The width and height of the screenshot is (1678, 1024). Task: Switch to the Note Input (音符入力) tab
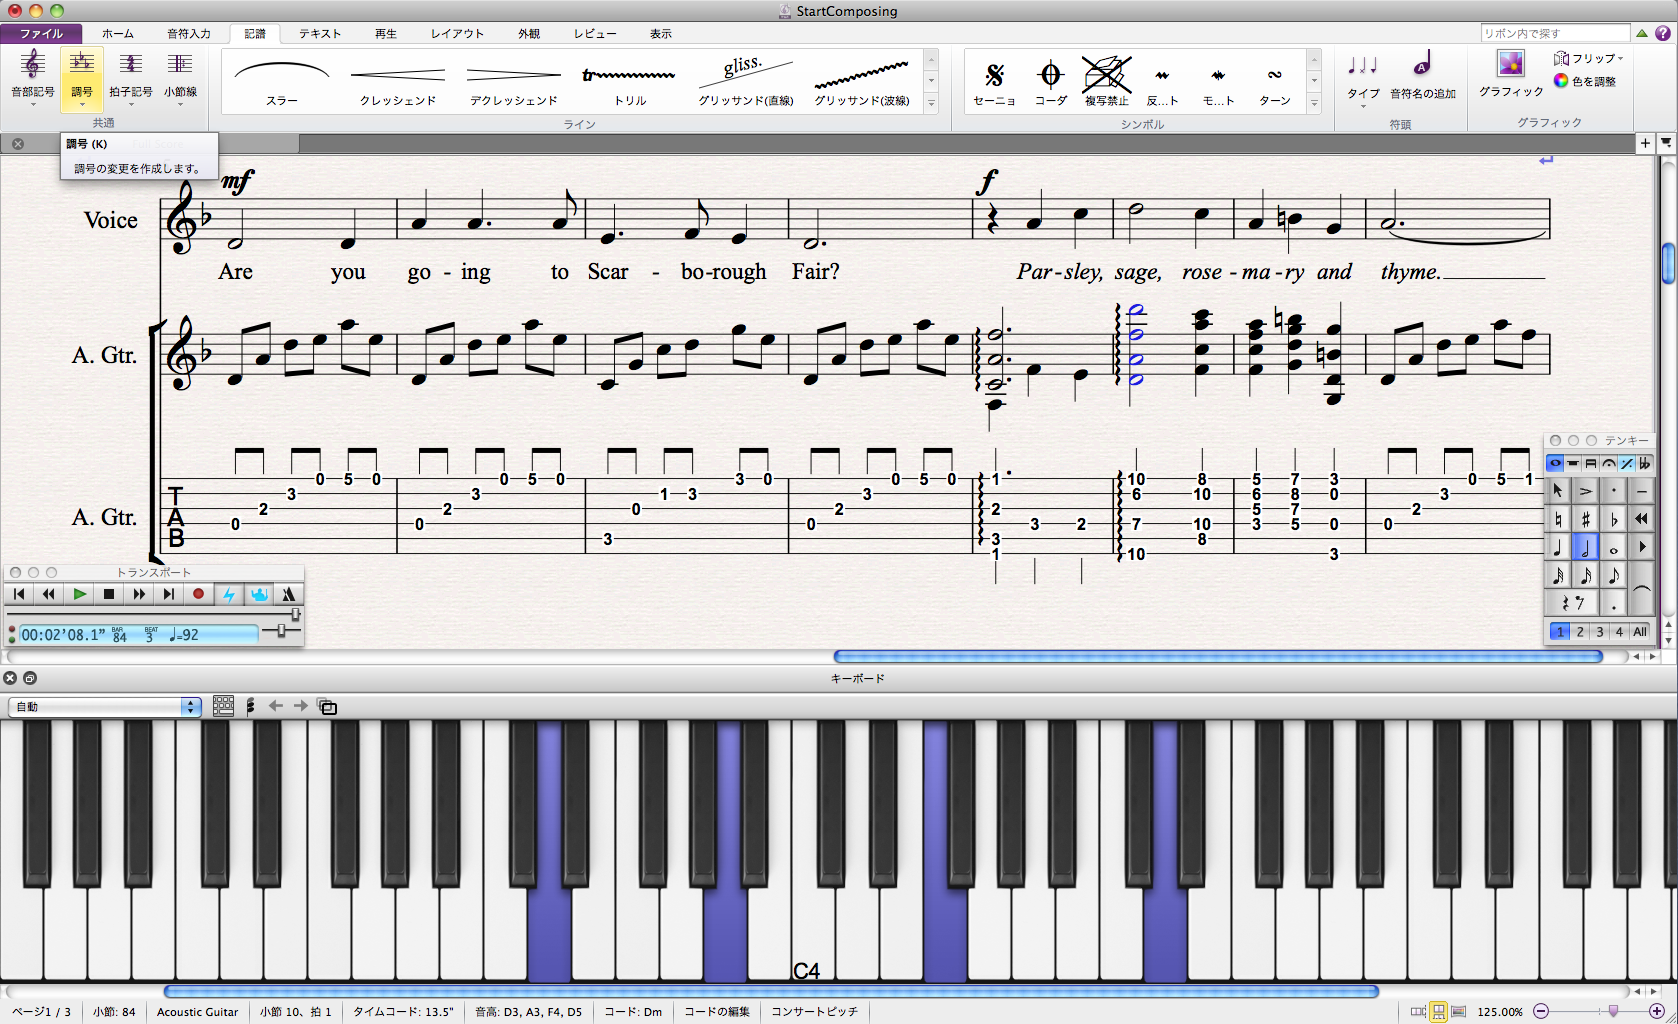click(189, 33)
